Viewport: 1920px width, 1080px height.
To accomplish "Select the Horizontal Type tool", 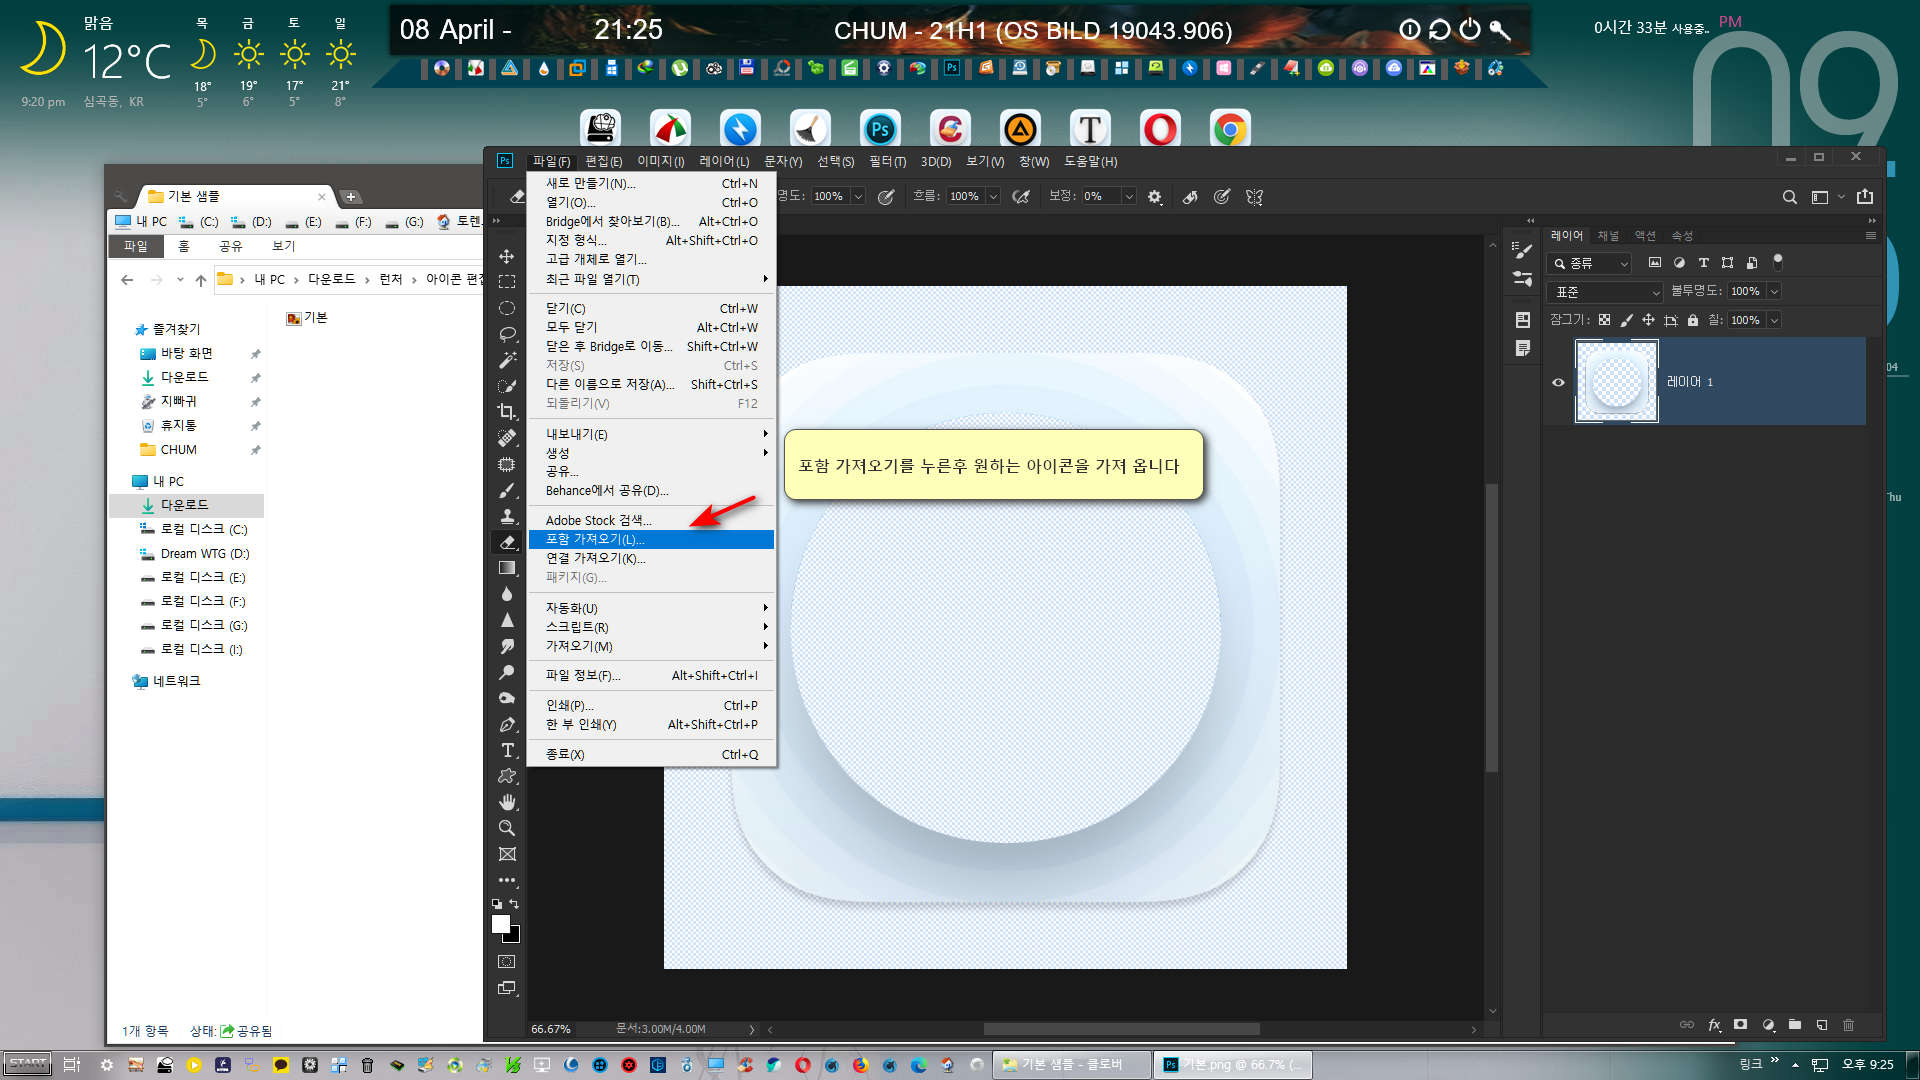I will (507, 750).
